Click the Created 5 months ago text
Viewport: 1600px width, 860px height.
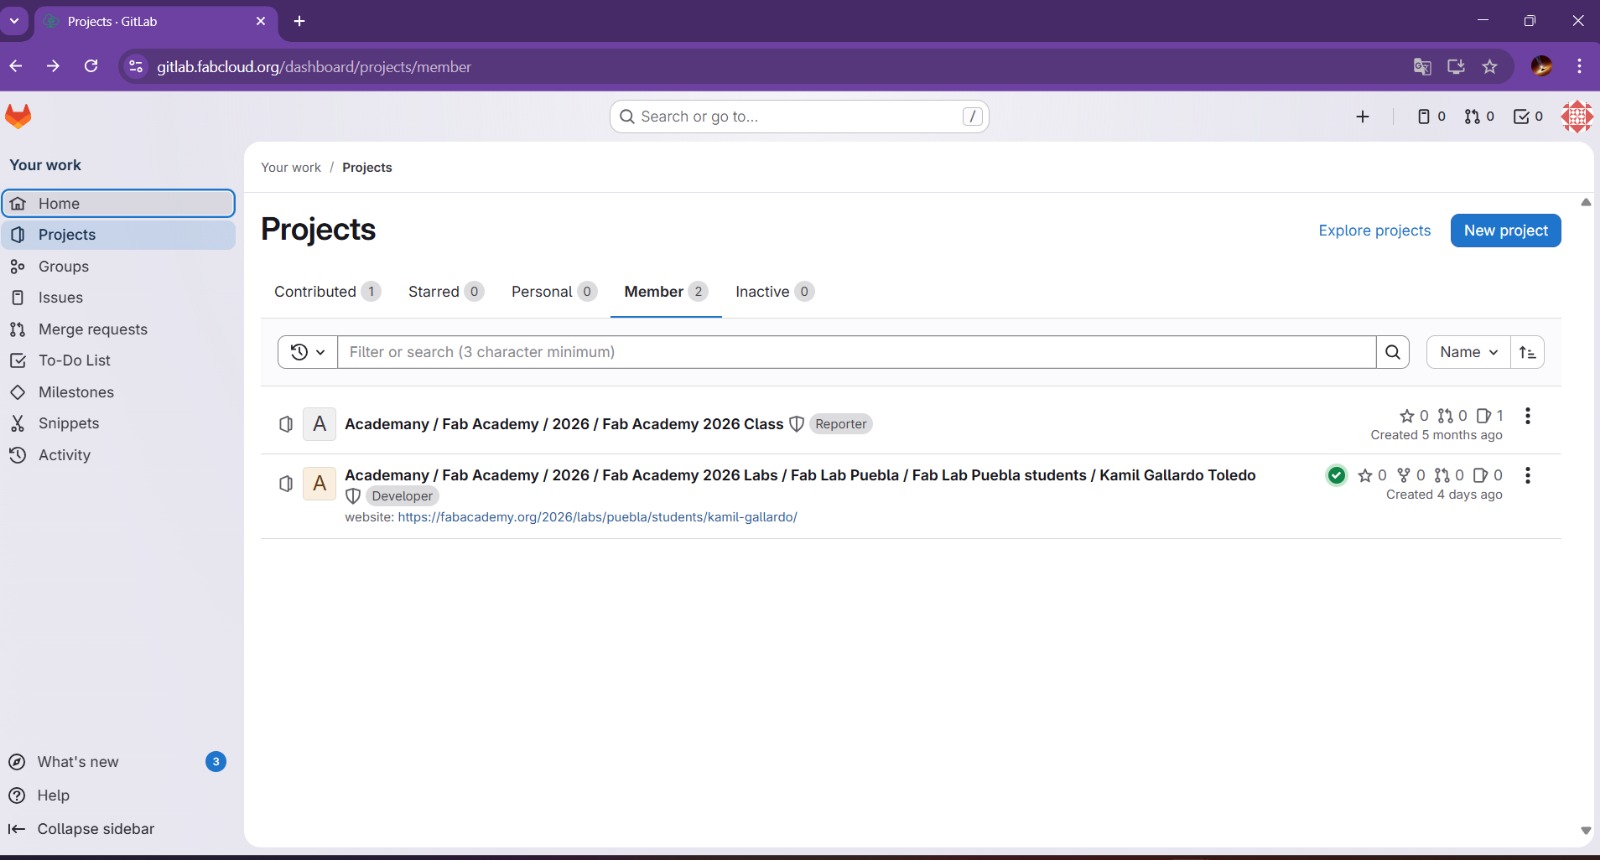tap(1436, 435)
